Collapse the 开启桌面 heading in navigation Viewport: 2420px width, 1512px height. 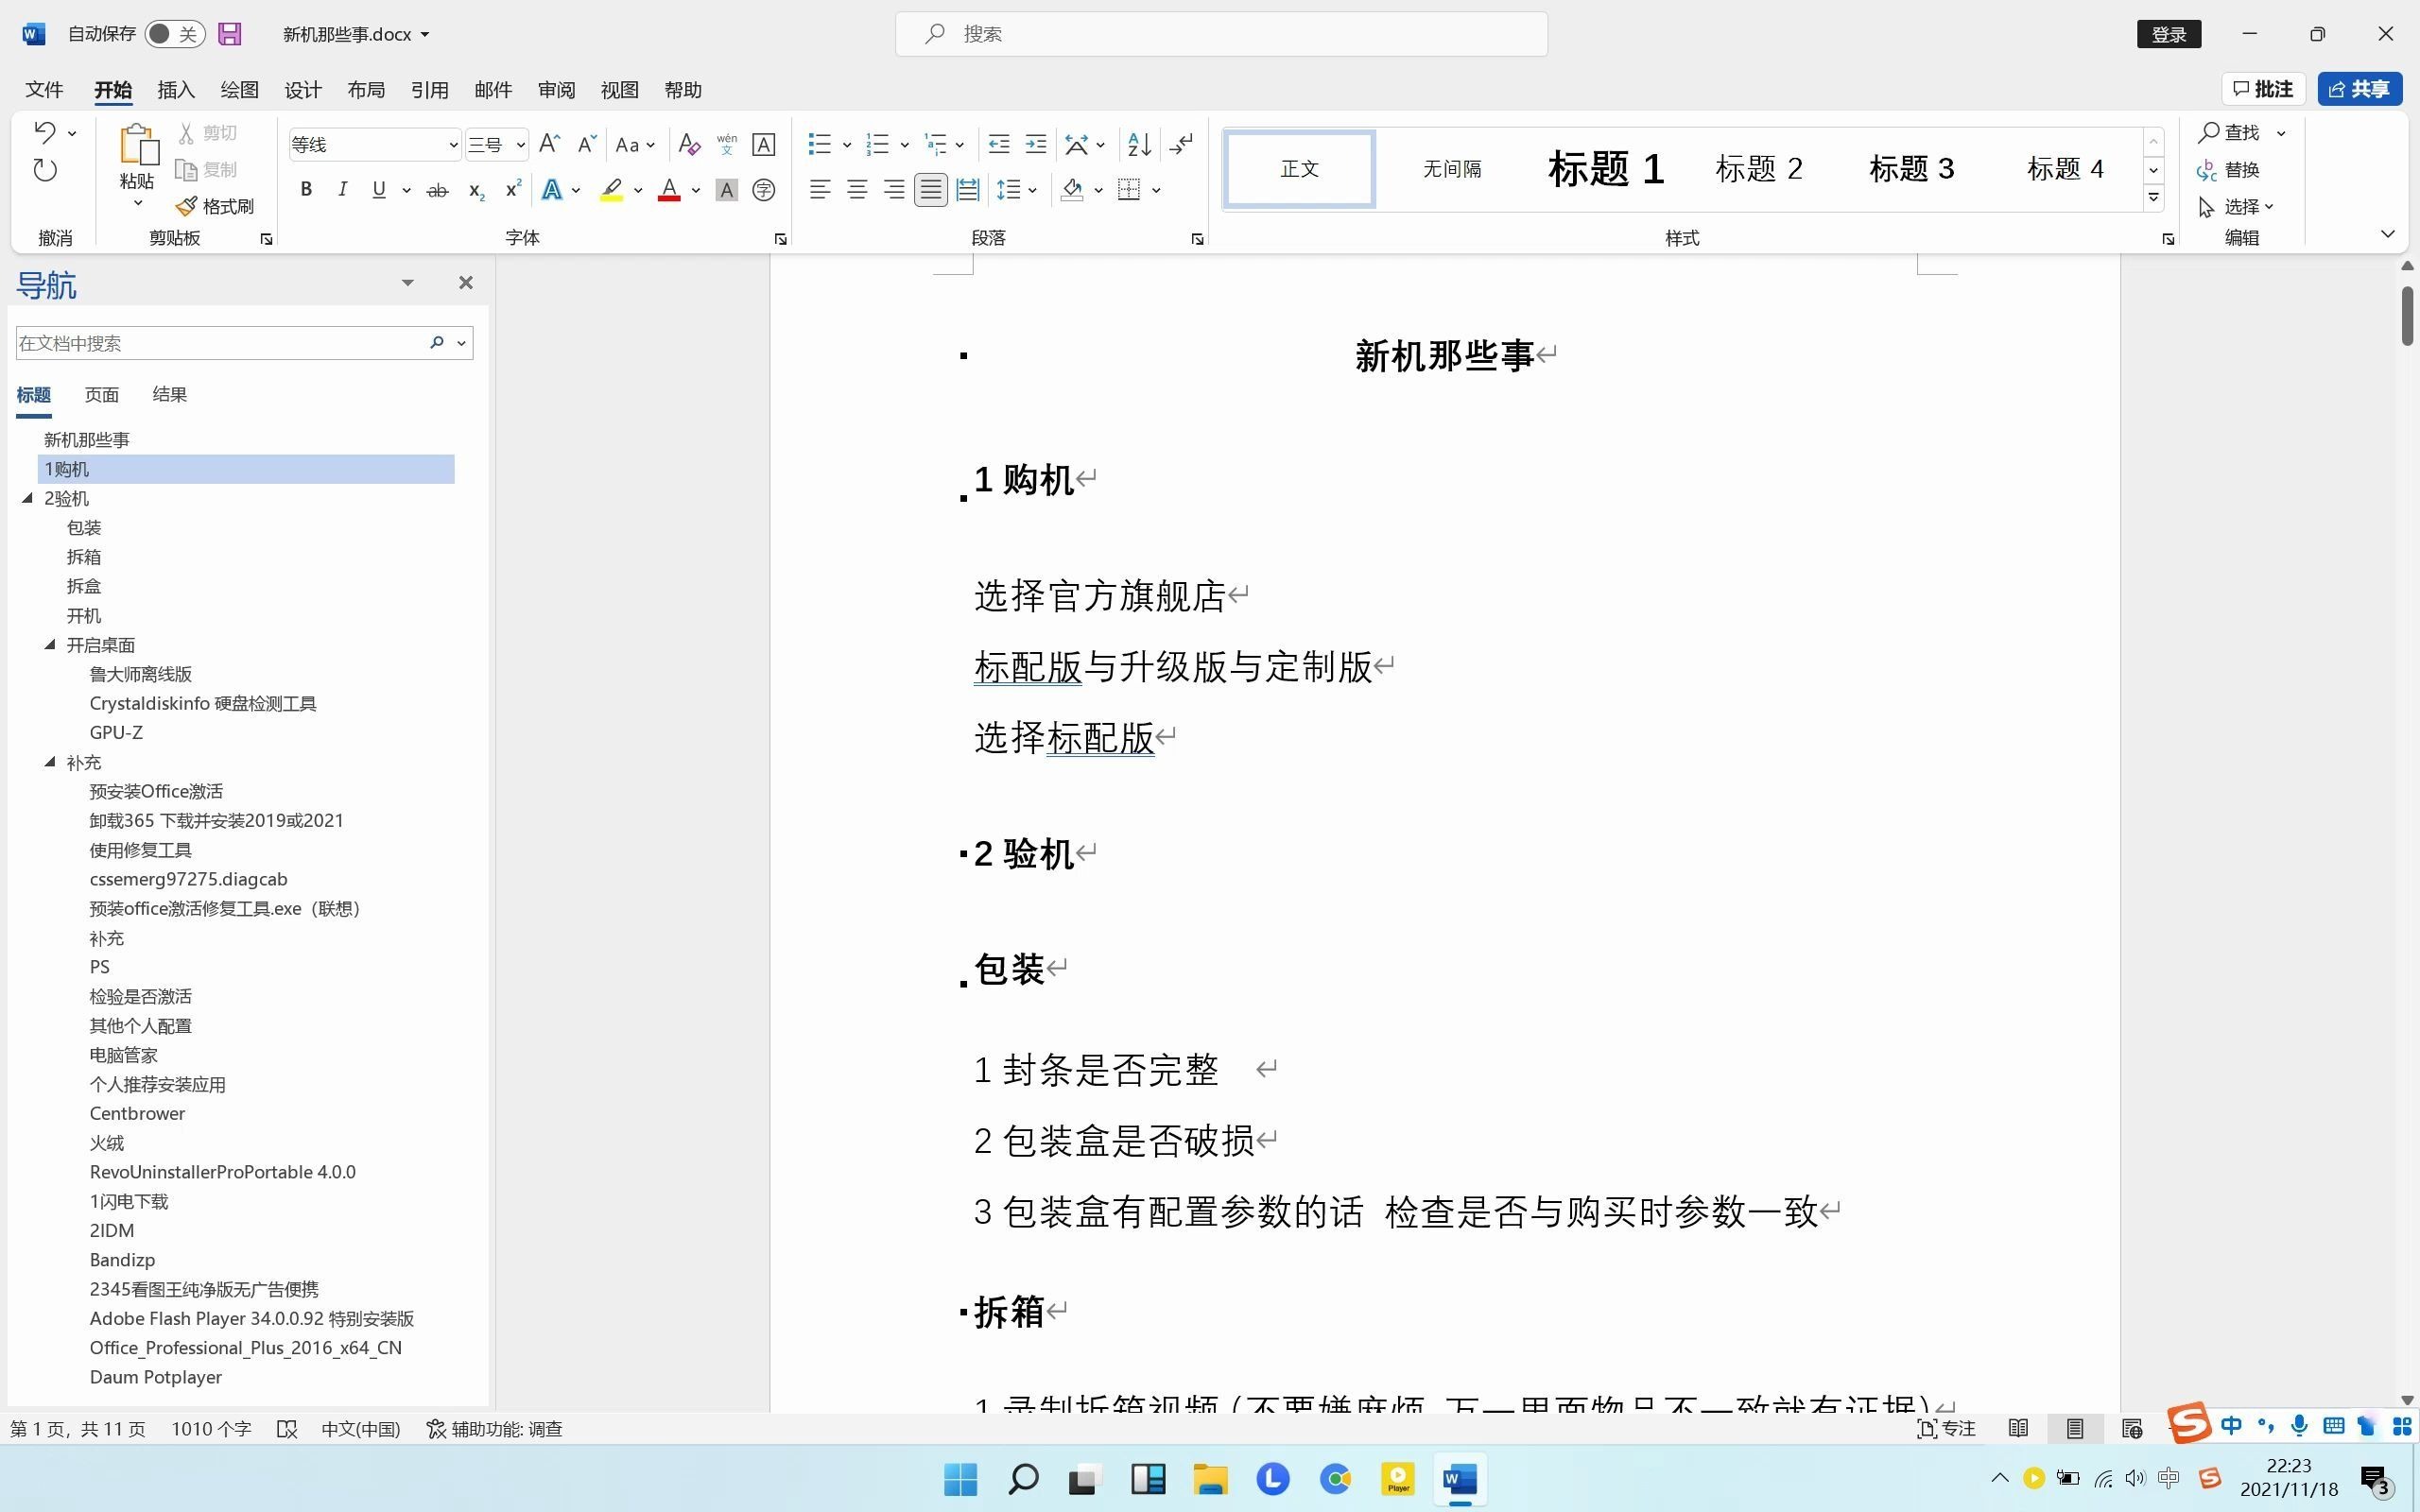(x=50, y=644)
